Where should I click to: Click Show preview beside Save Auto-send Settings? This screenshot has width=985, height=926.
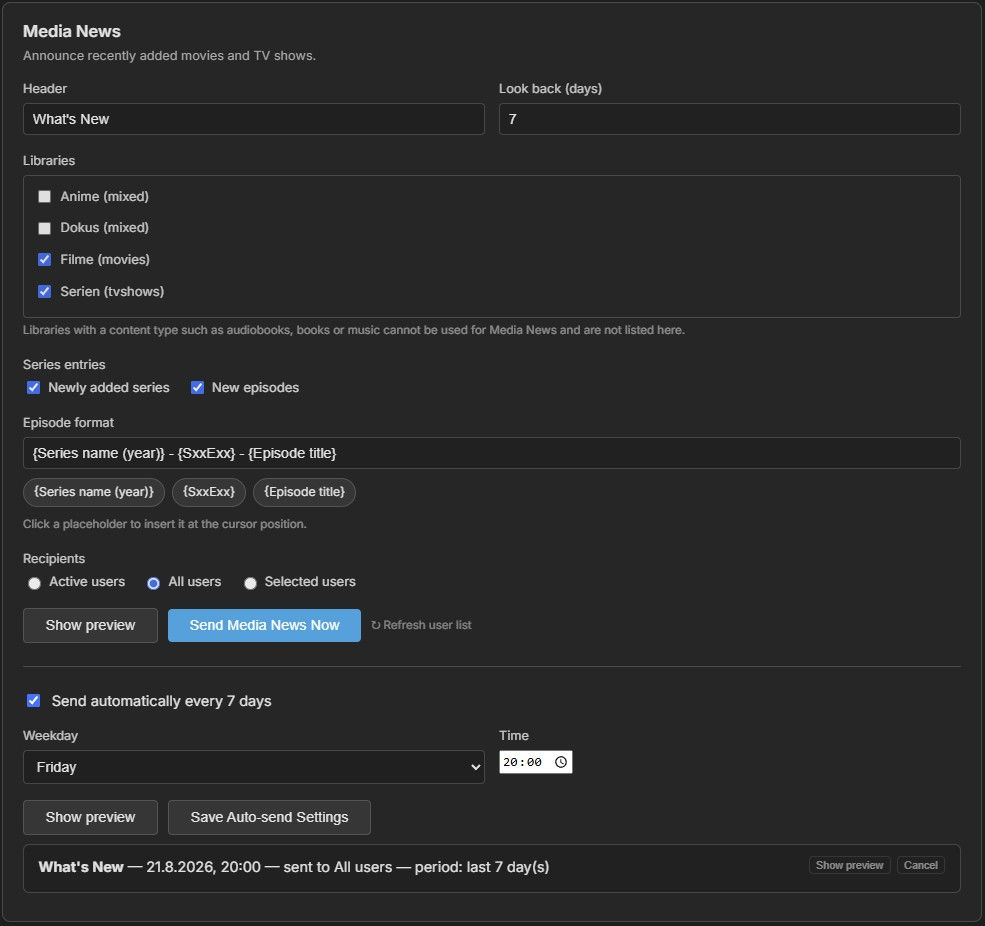(90, 817)
